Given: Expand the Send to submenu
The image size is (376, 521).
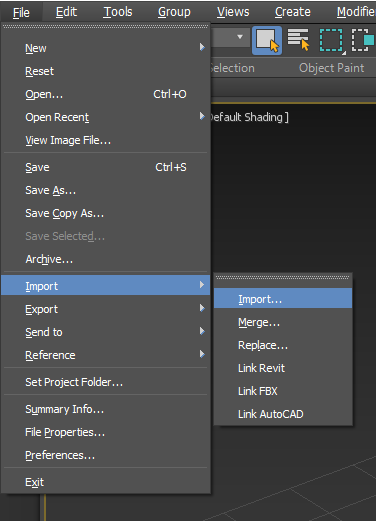Looking at the screenshot, I should tap(106, 332).
